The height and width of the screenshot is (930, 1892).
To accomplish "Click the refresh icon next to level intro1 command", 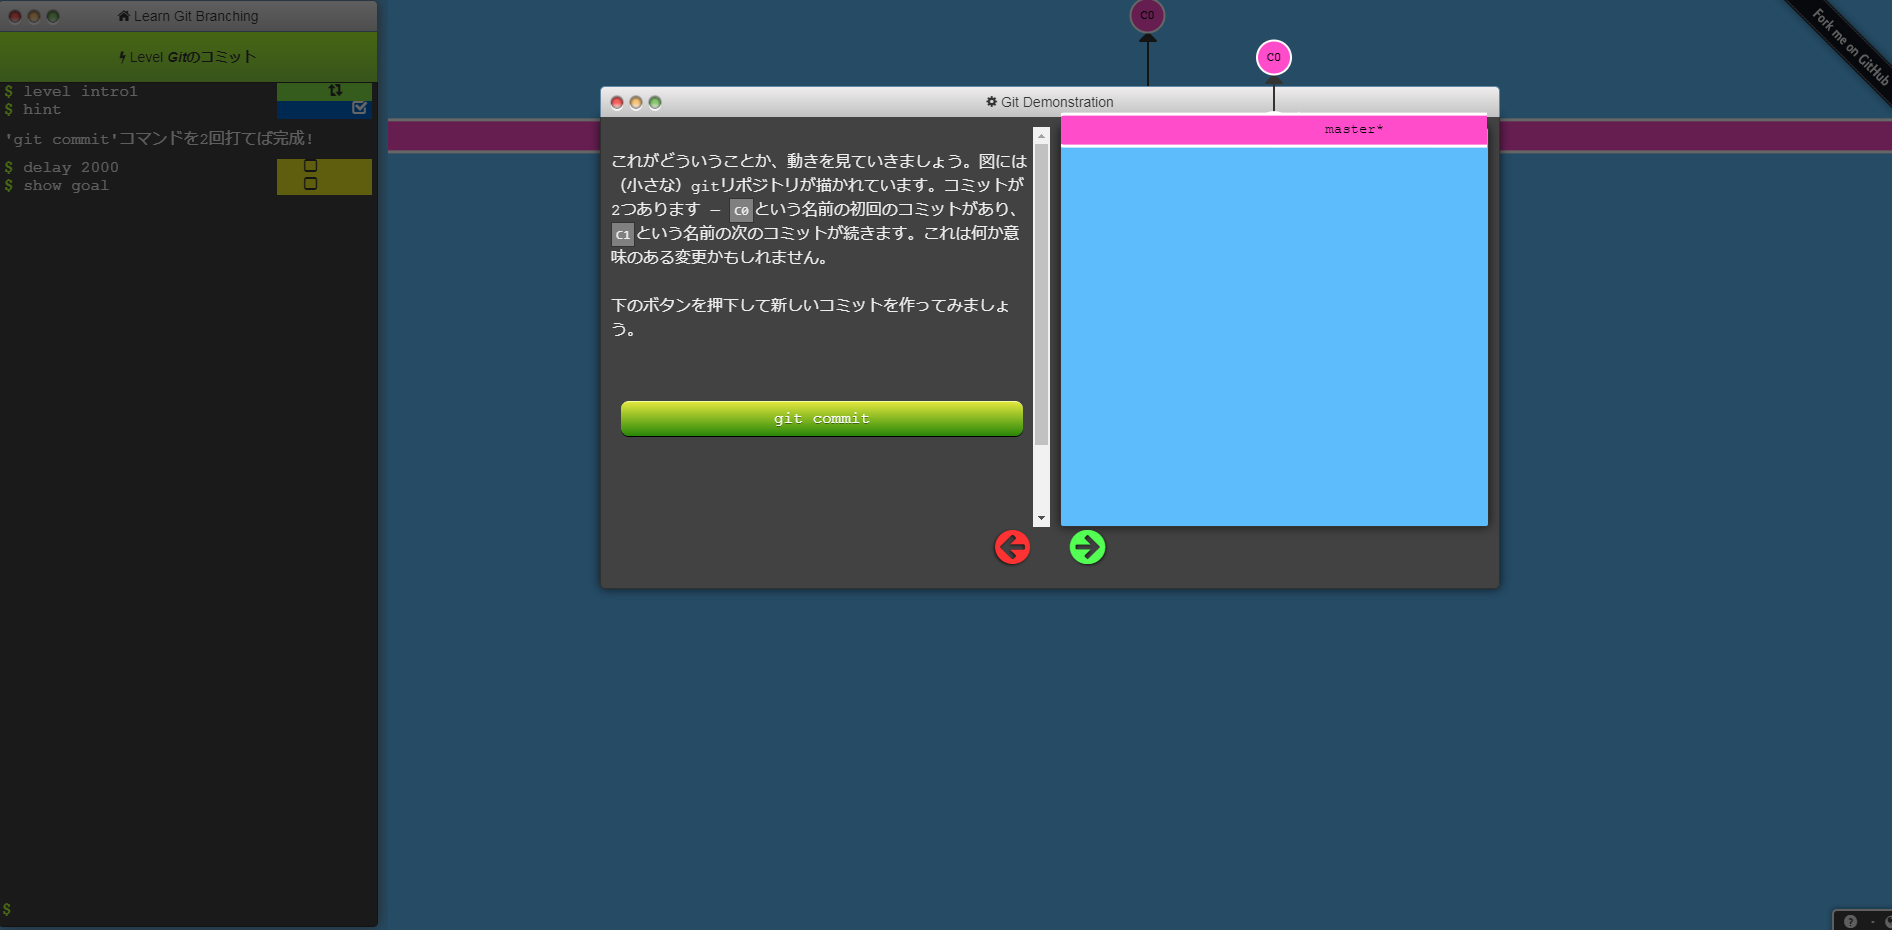I will [334, 90].
